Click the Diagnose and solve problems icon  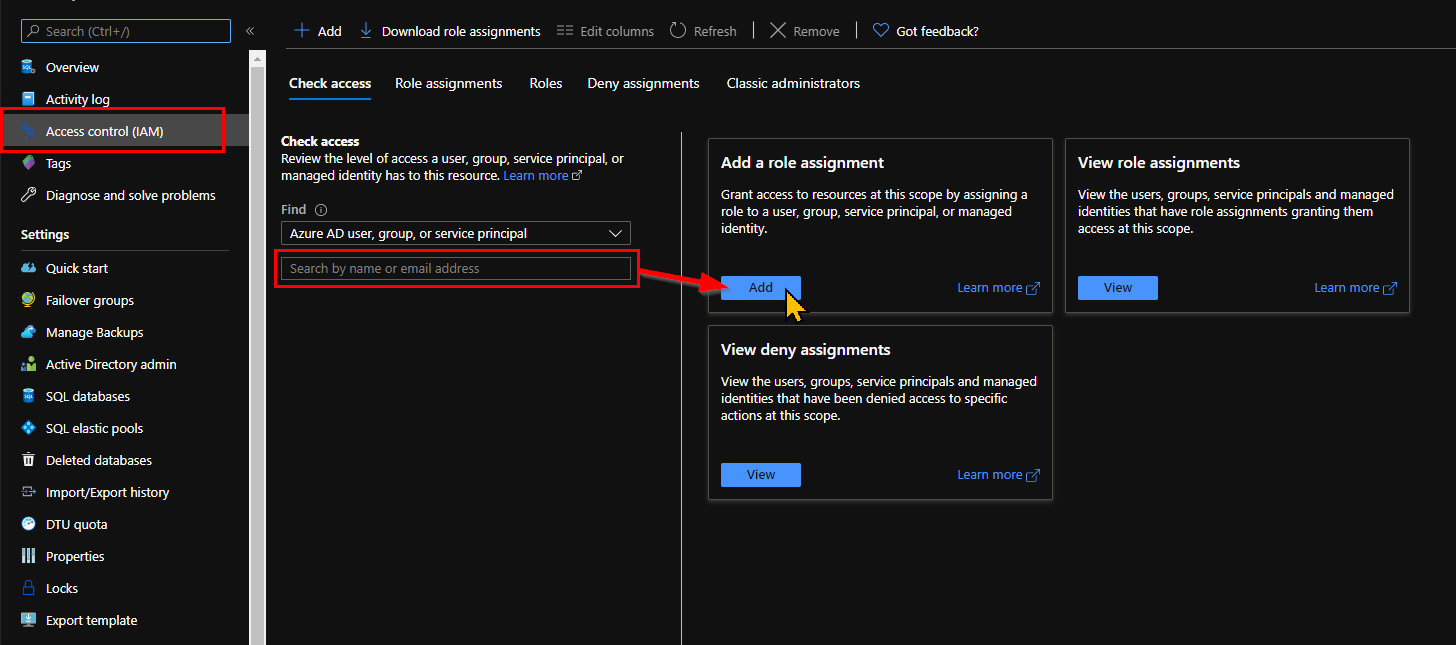click(x=28, y=195)
